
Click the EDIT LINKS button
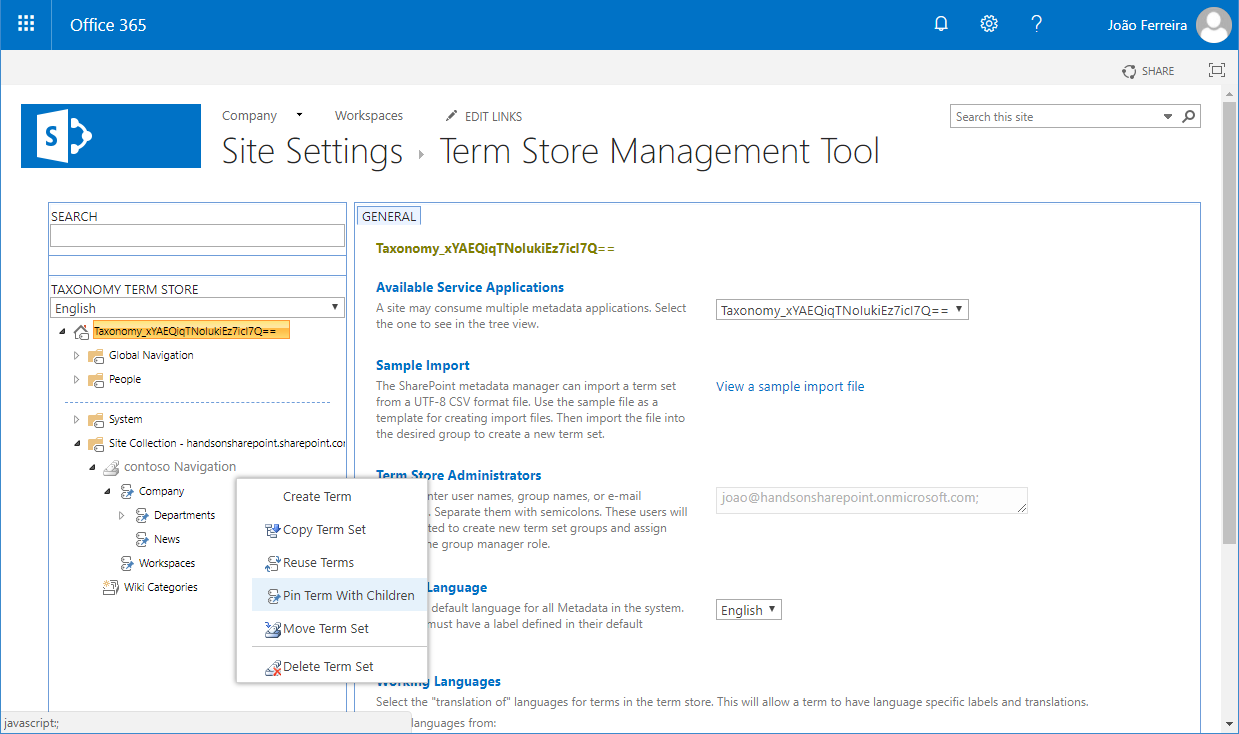coord(484,116)
